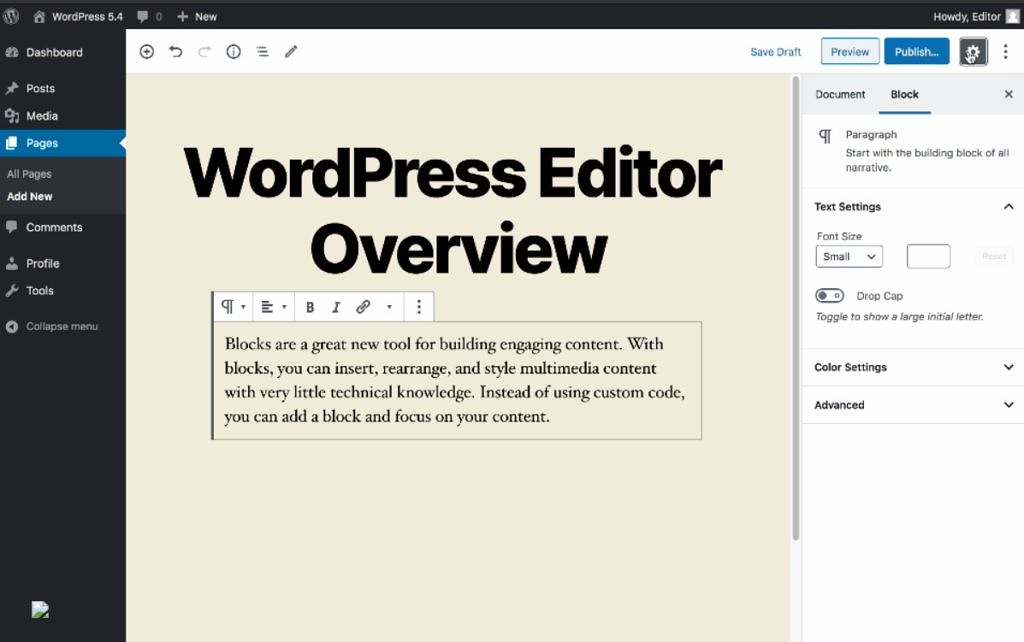
Task: Select Pages in the admin sidebar
Action: (x=63, y=143)
